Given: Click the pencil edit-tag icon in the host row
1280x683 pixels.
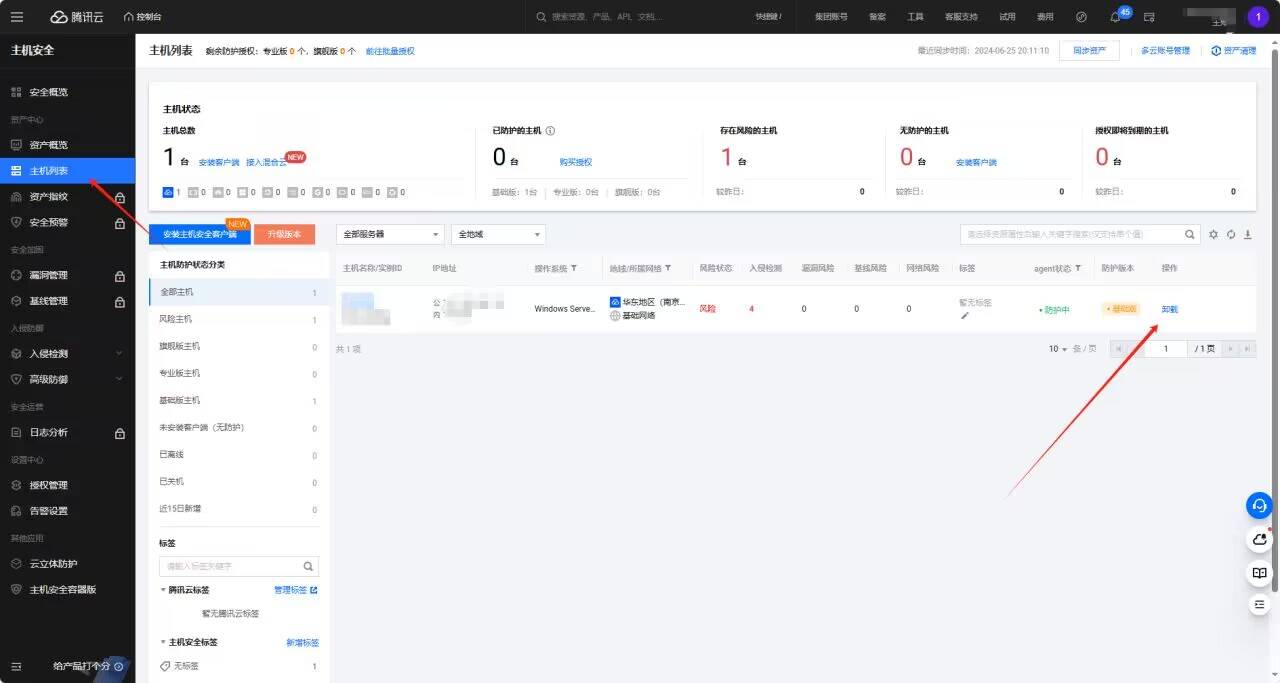Looking at the screenshot, I should [965, 316].
